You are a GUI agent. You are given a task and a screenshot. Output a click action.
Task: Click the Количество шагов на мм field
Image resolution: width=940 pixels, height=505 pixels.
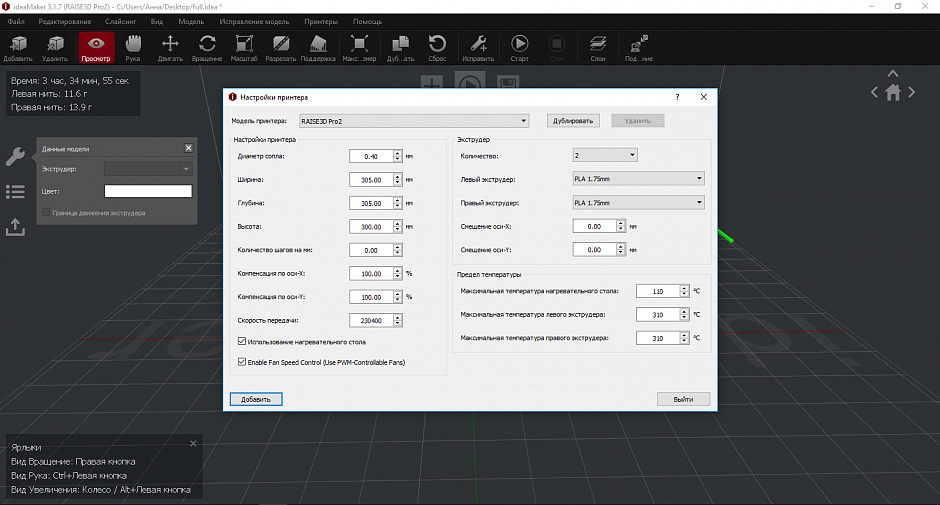[x=371, y=250]
